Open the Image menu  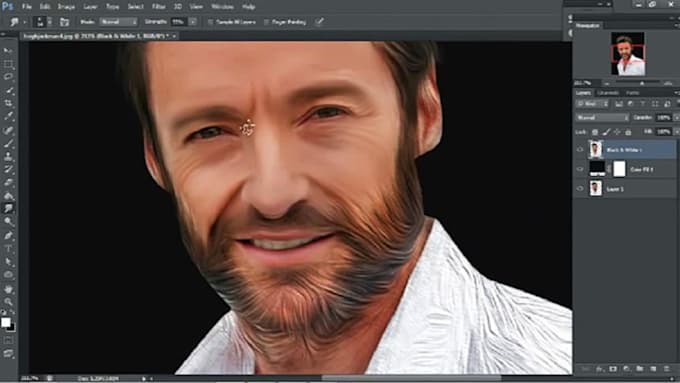tap(66, 7)
